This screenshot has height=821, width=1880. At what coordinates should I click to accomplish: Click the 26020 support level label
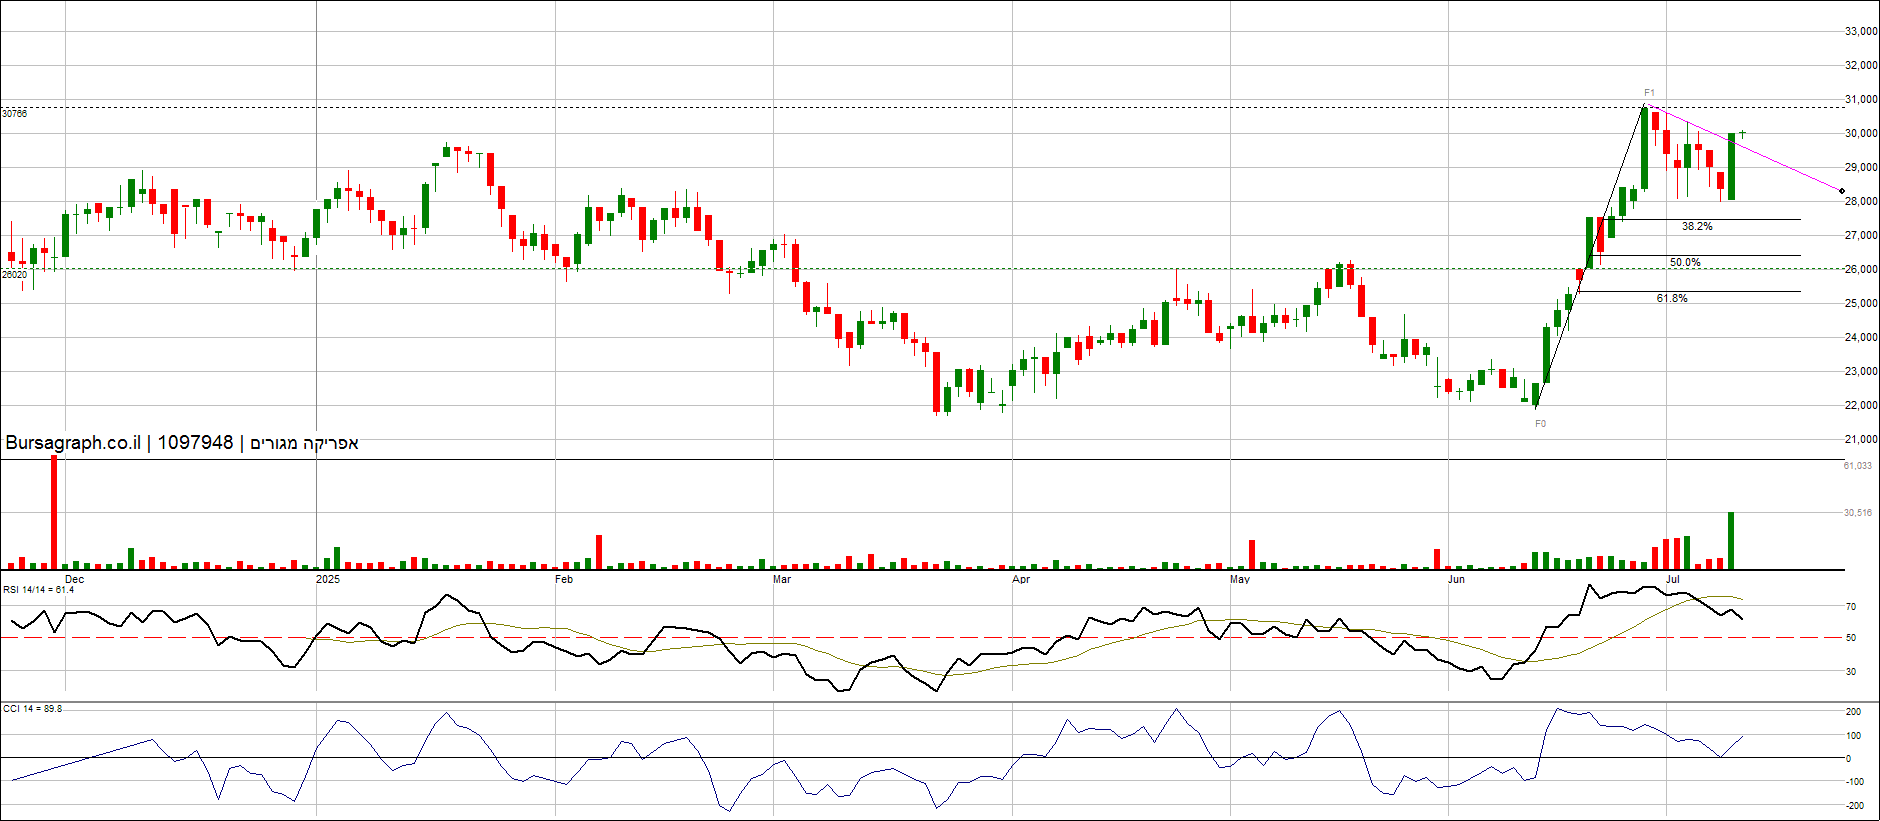pyautogui.click(x=15, y=274)
